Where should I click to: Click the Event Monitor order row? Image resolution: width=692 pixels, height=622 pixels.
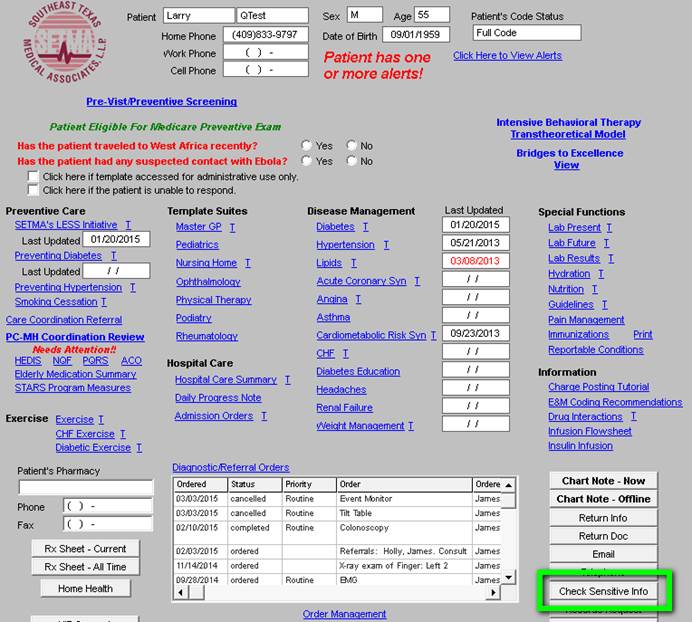(x=338, y=499)
